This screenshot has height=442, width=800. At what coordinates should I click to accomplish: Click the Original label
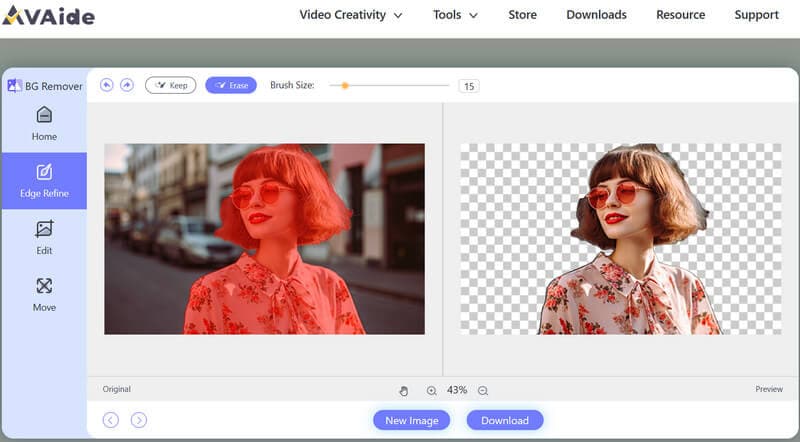pos(117,389)
